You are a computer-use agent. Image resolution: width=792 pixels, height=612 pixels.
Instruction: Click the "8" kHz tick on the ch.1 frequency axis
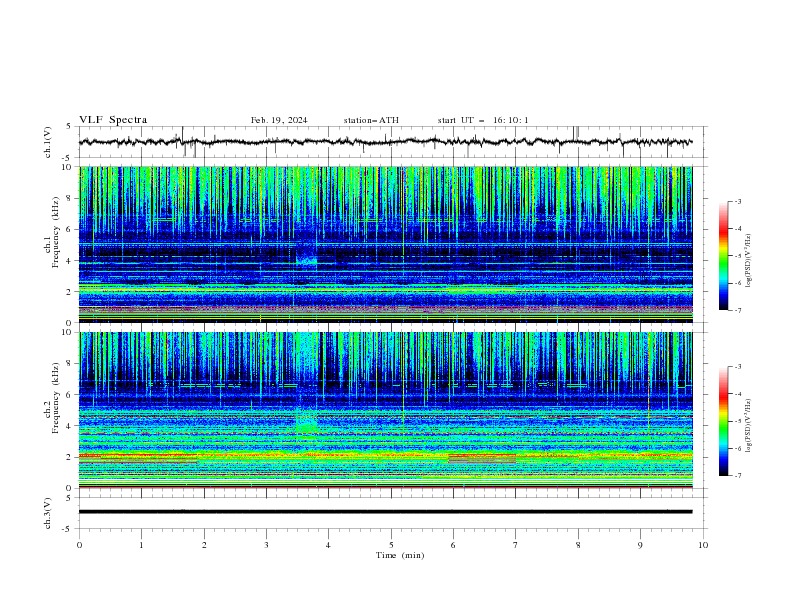[x=69, y=198]
